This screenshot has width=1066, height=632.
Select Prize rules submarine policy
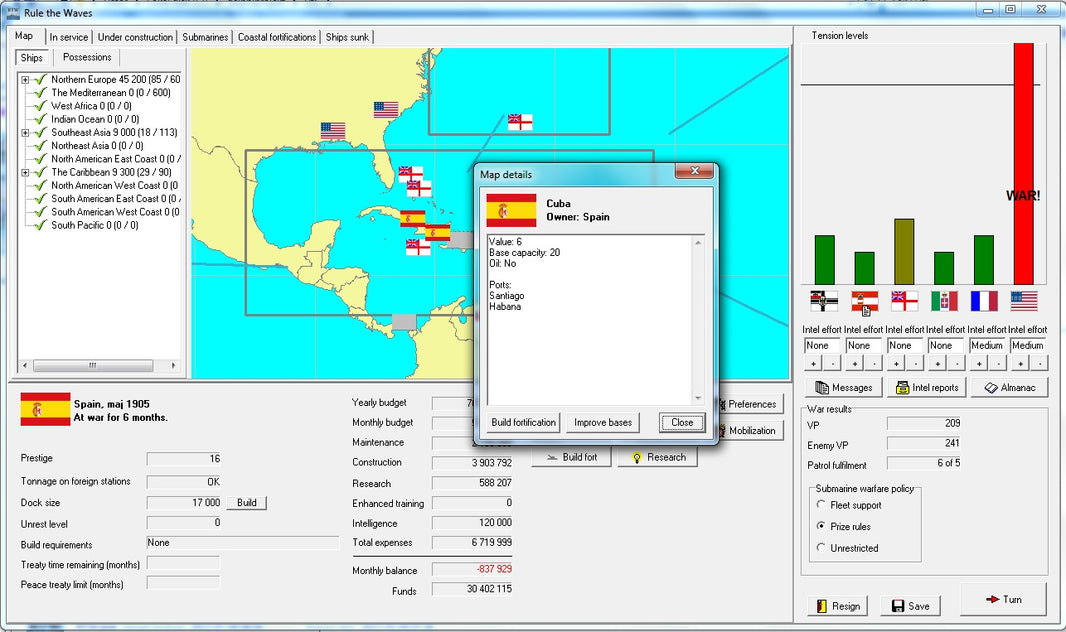tap(819, 527)
